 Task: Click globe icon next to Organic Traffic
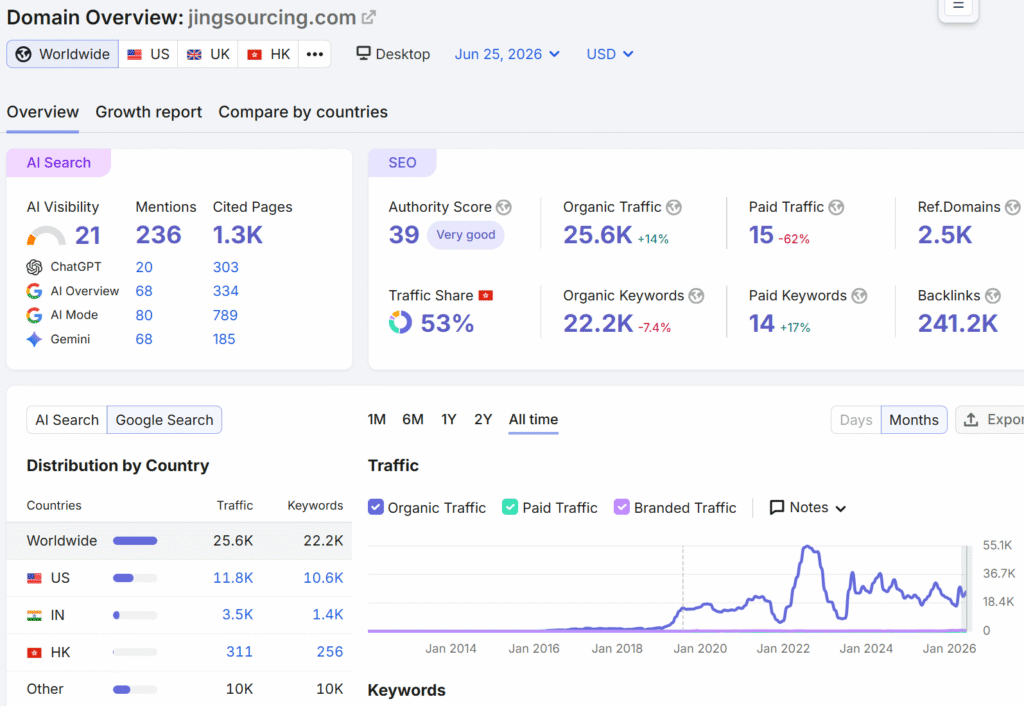pos(674,207)
